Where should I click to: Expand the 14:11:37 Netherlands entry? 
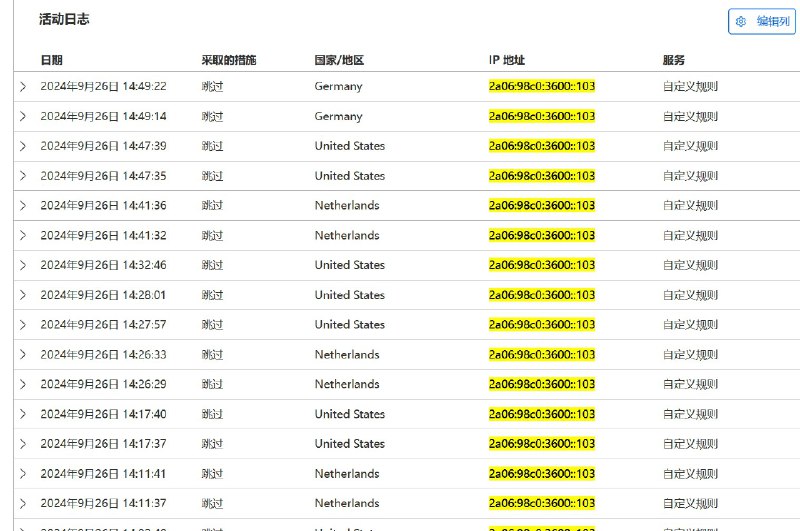[23, 504]
